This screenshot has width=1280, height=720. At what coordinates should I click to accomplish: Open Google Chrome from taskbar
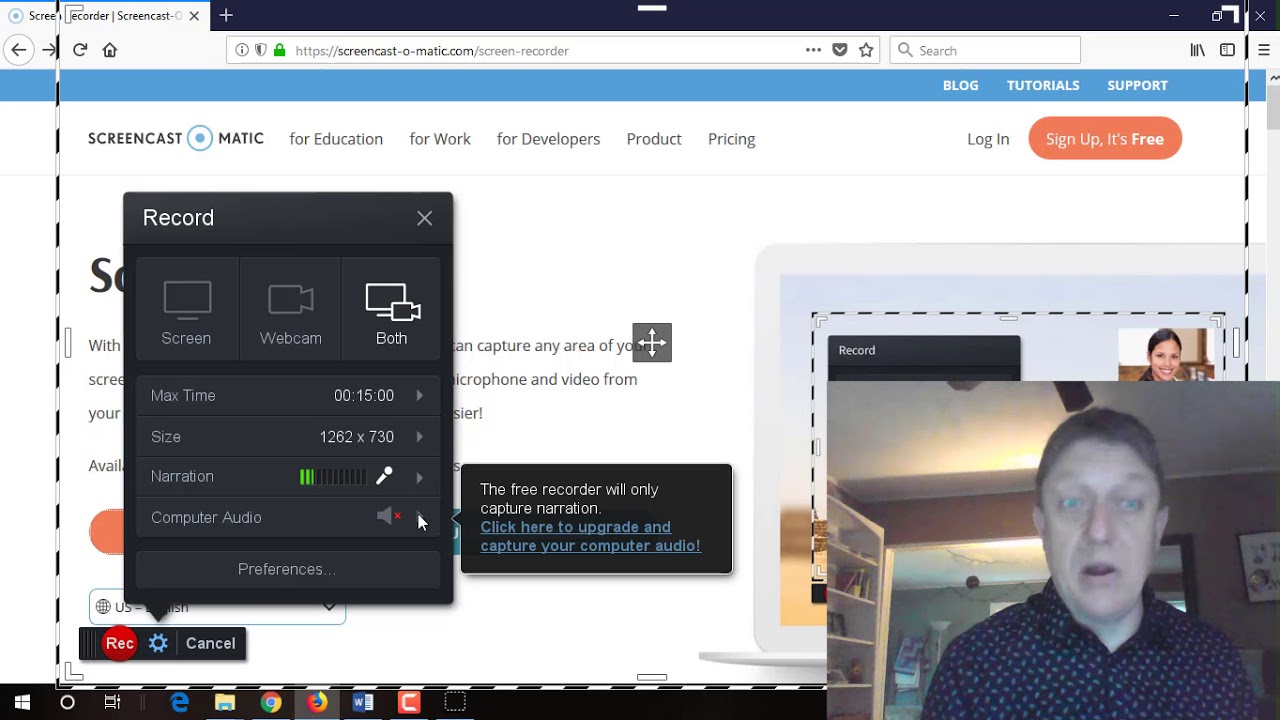(x=271, y=703)
